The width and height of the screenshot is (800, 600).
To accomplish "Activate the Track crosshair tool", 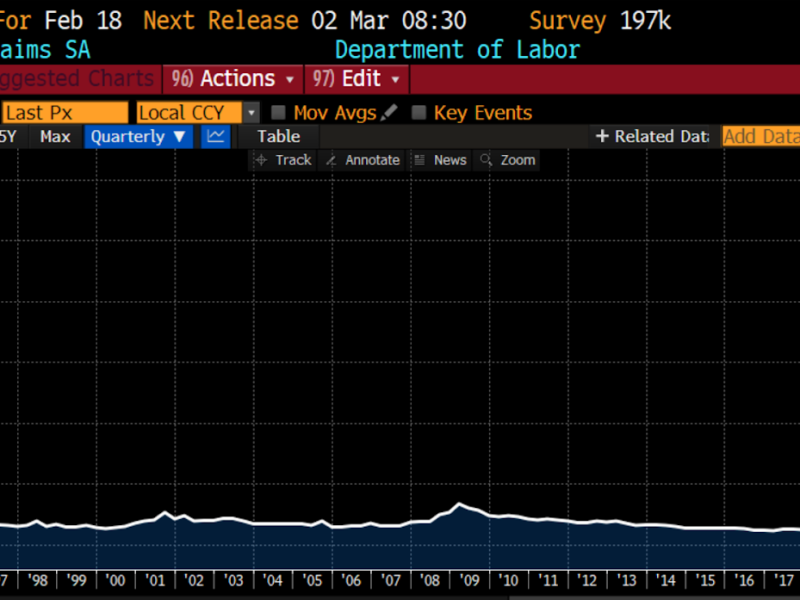I will [284, 160].
